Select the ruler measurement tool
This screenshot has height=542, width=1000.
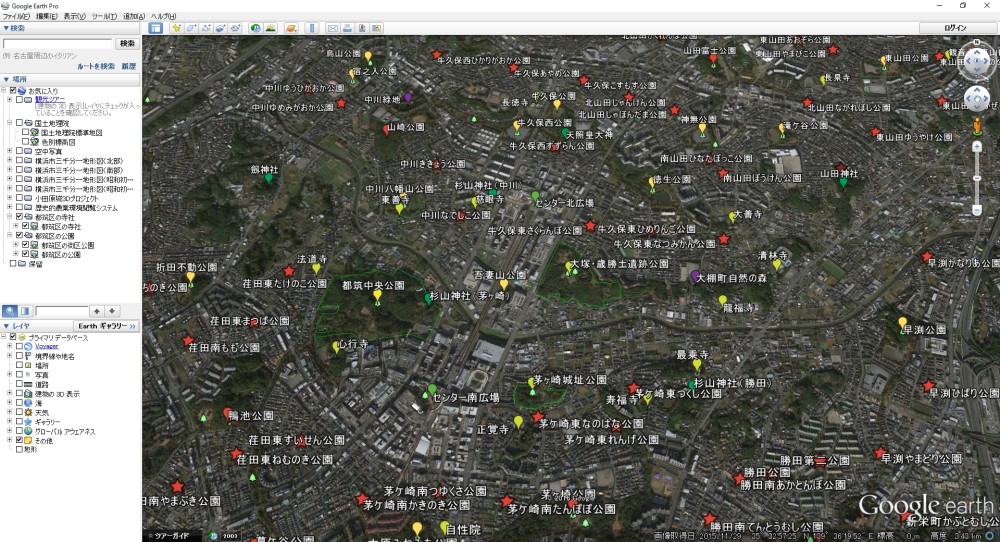tap(311, 28)
